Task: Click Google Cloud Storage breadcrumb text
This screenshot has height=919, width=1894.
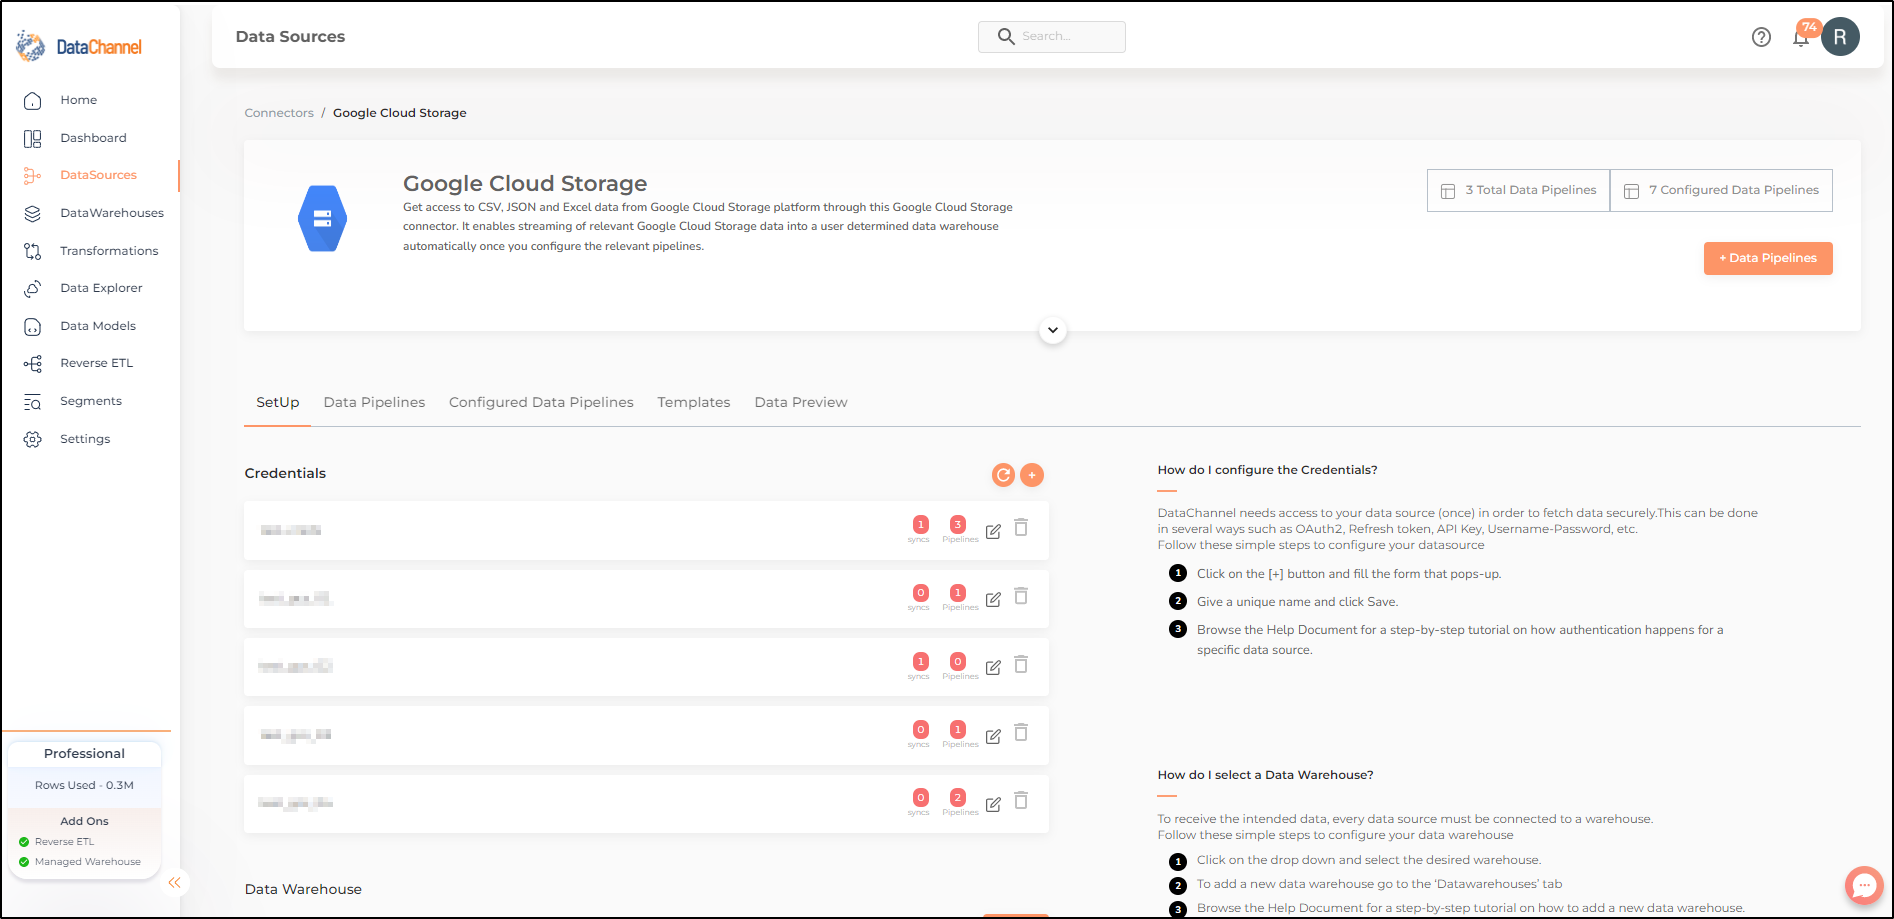Action: 400,113
